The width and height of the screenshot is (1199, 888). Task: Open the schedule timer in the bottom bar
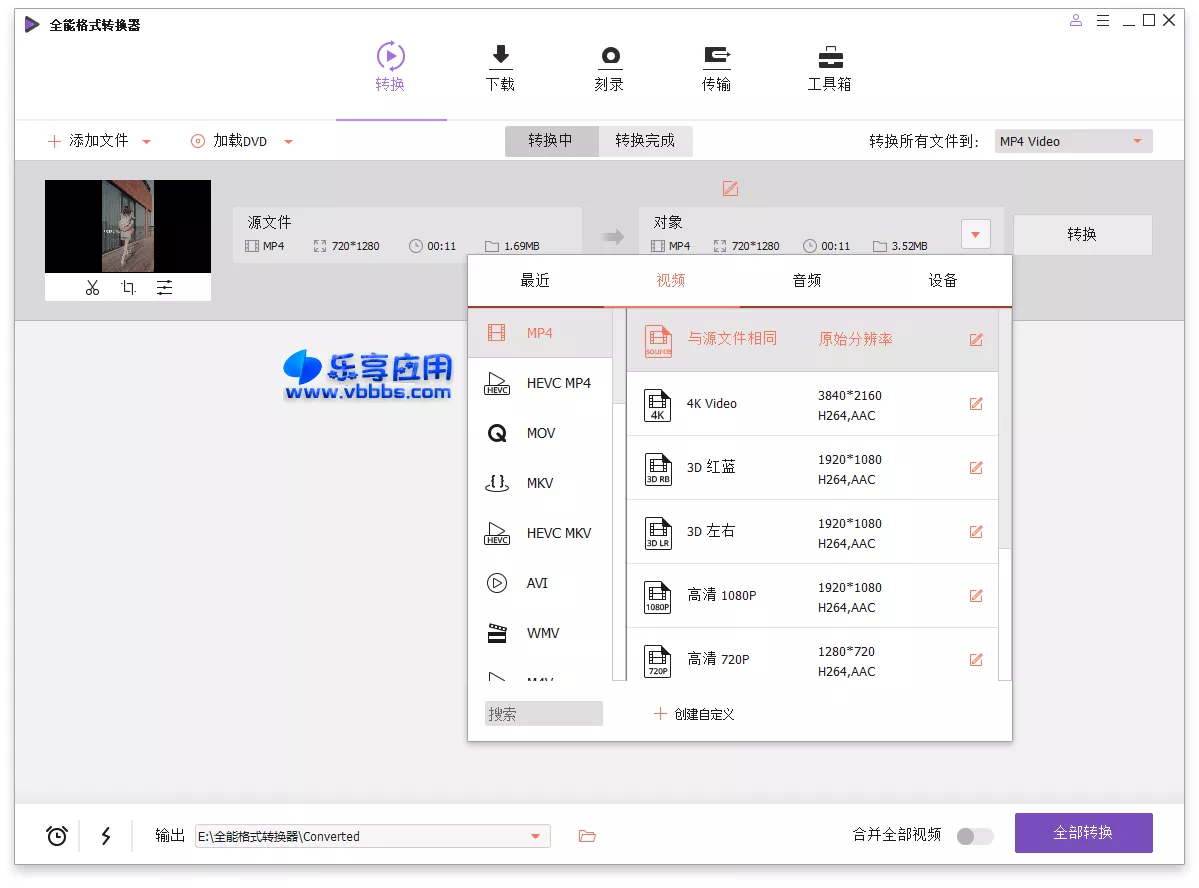(56, 835)
